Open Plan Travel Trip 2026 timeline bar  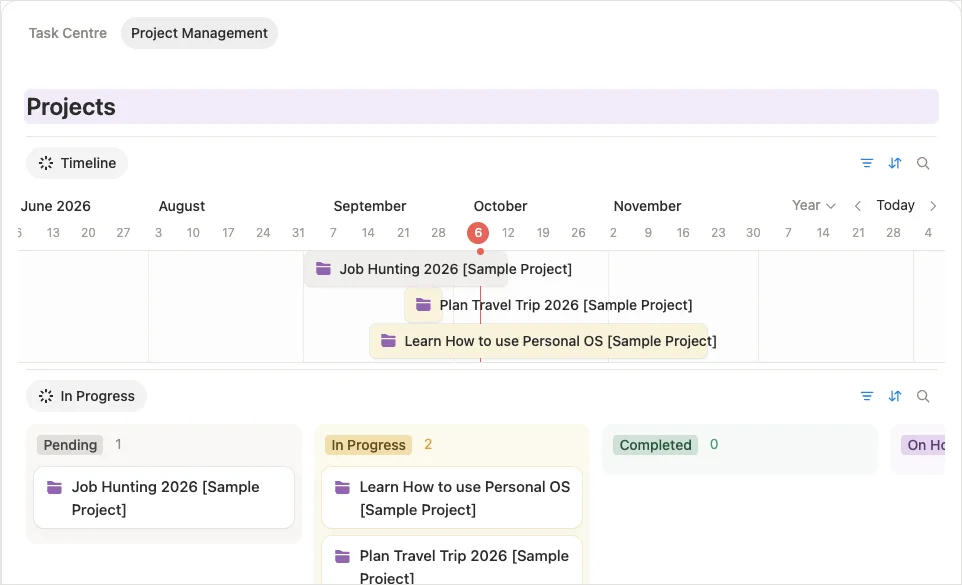coord(423,305)
